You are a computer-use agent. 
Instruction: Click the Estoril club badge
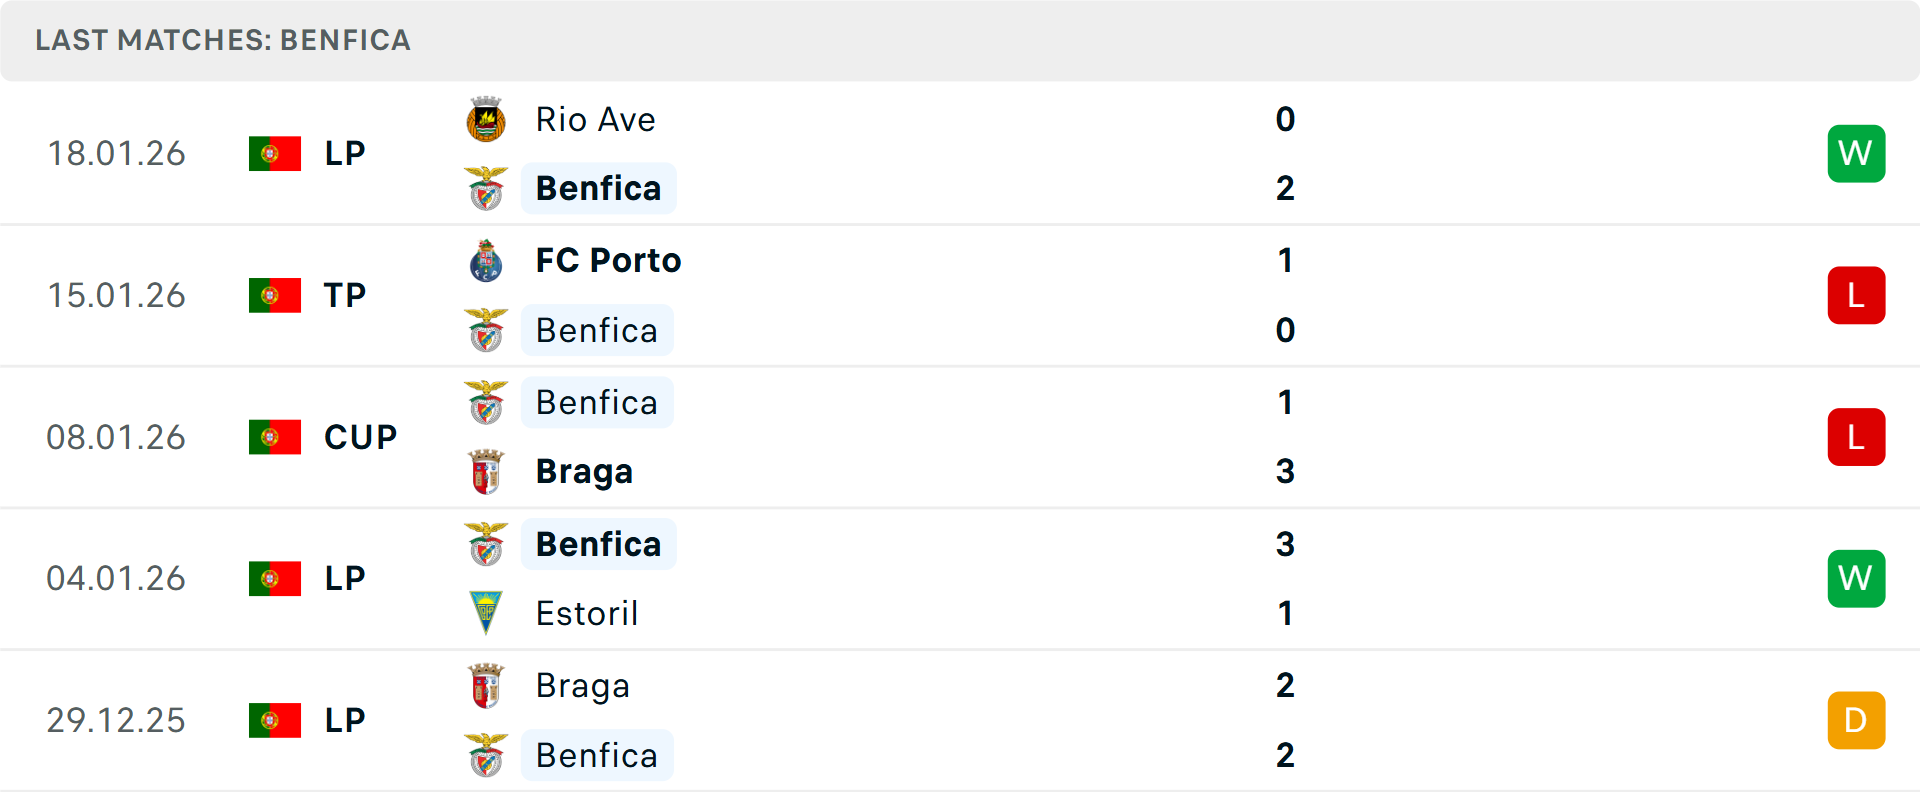click(486, 613)
